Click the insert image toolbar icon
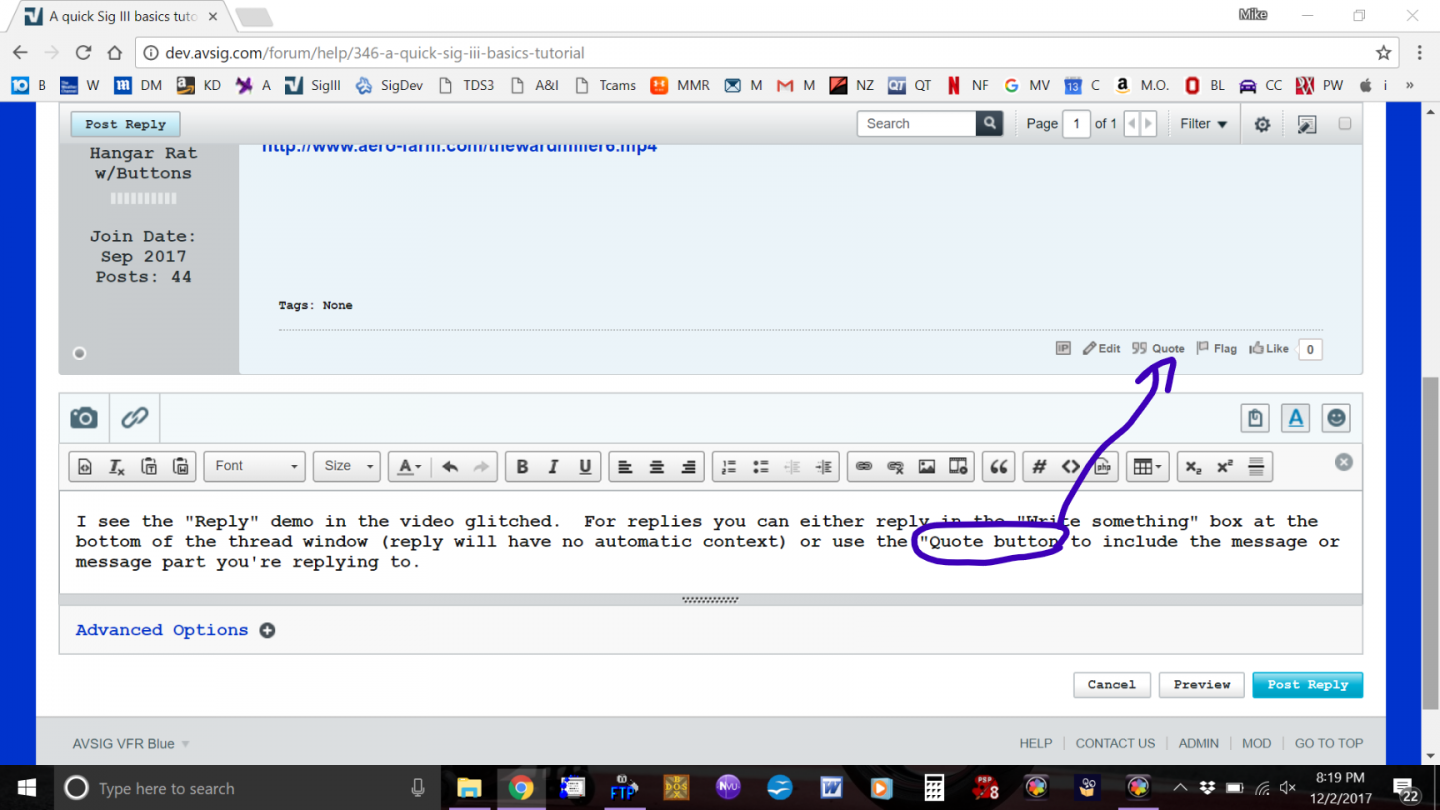 point(927,467)
